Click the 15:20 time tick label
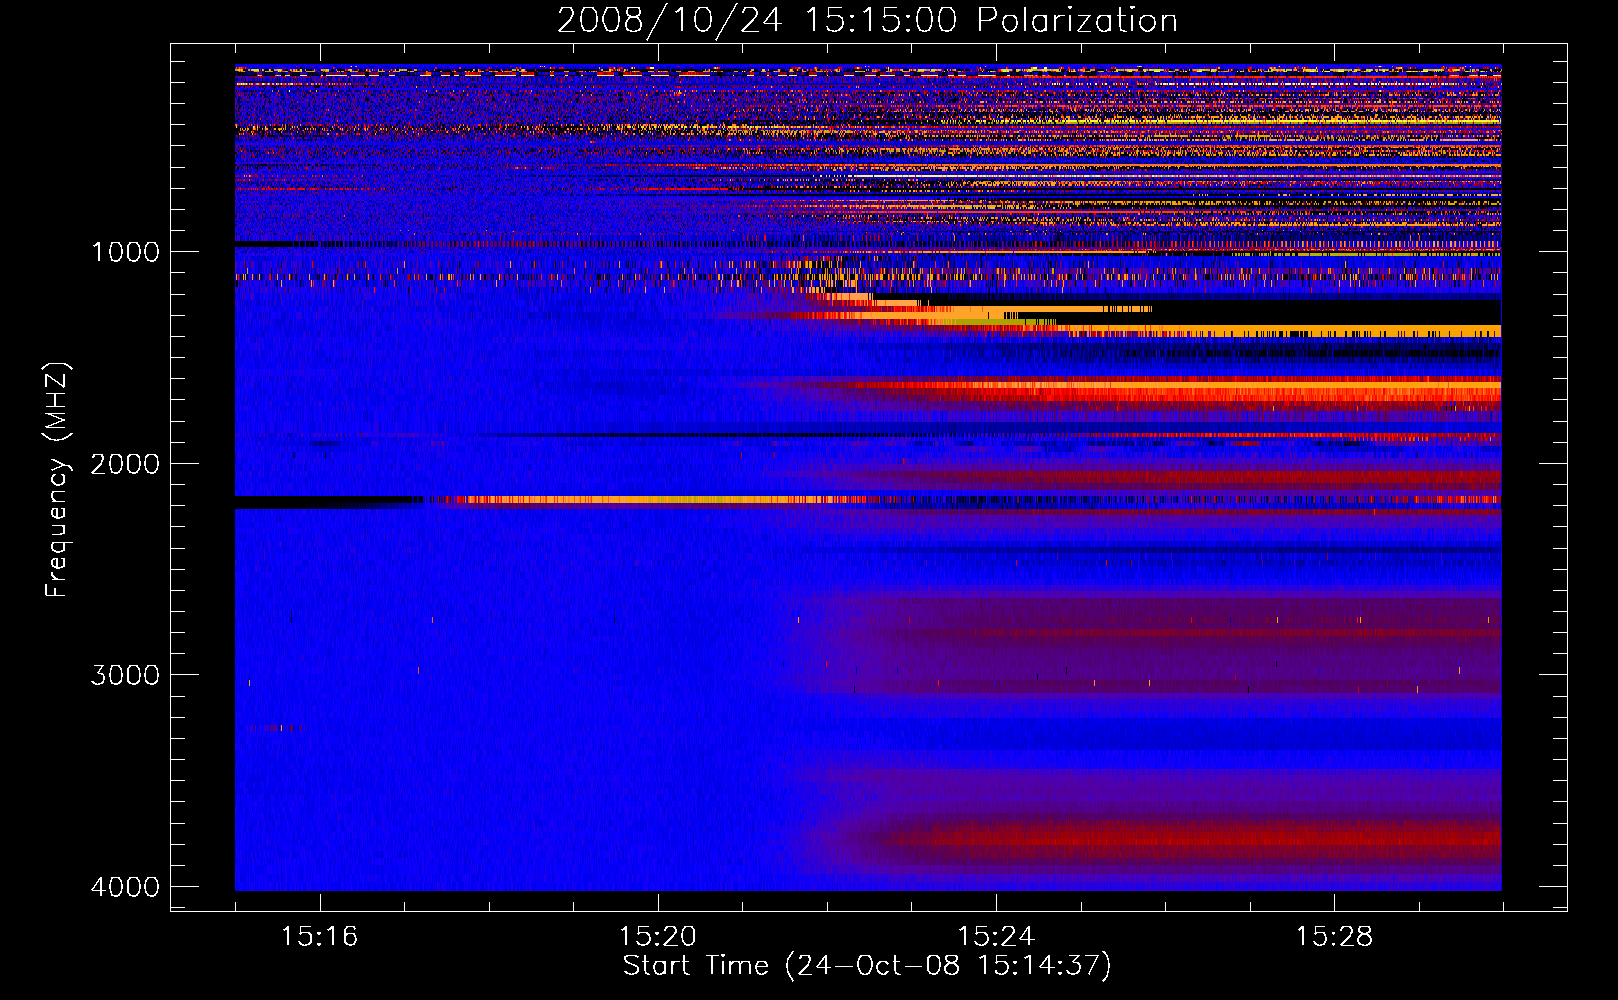Viewport: 1618px width, 1000px height. [657, 937]
